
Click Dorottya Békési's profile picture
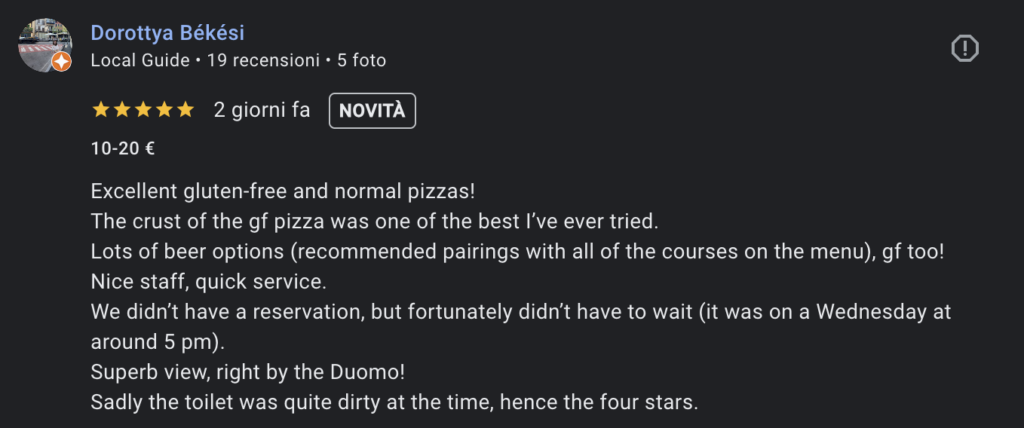[x=45, y=45]
